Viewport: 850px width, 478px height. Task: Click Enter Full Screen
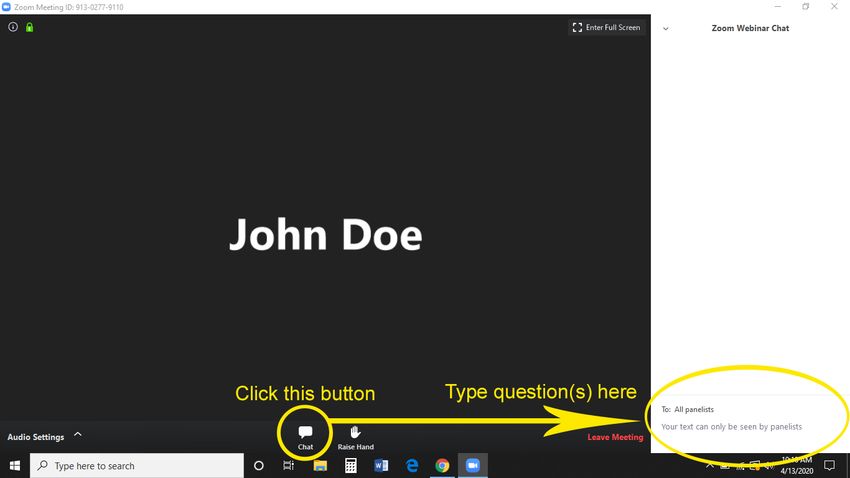coord(607,27)
